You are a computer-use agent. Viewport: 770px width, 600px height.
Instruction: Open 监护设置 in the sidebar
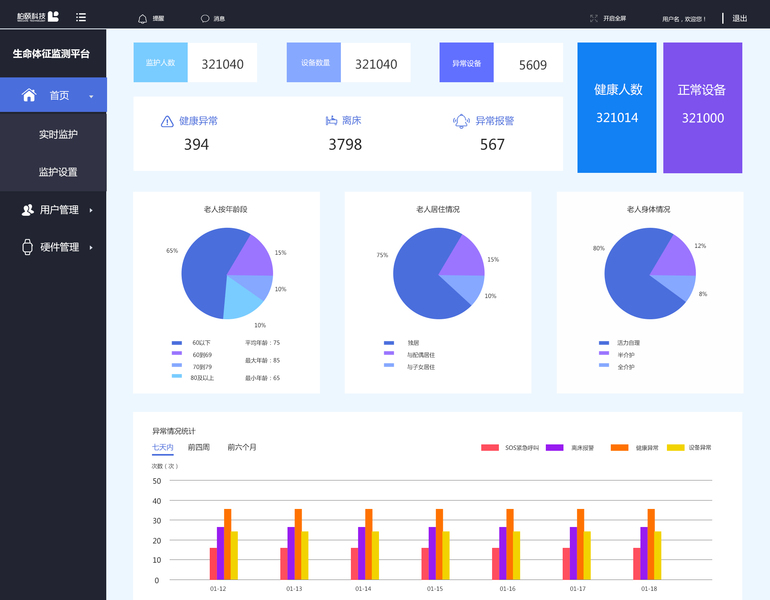(x=58, y=172)
